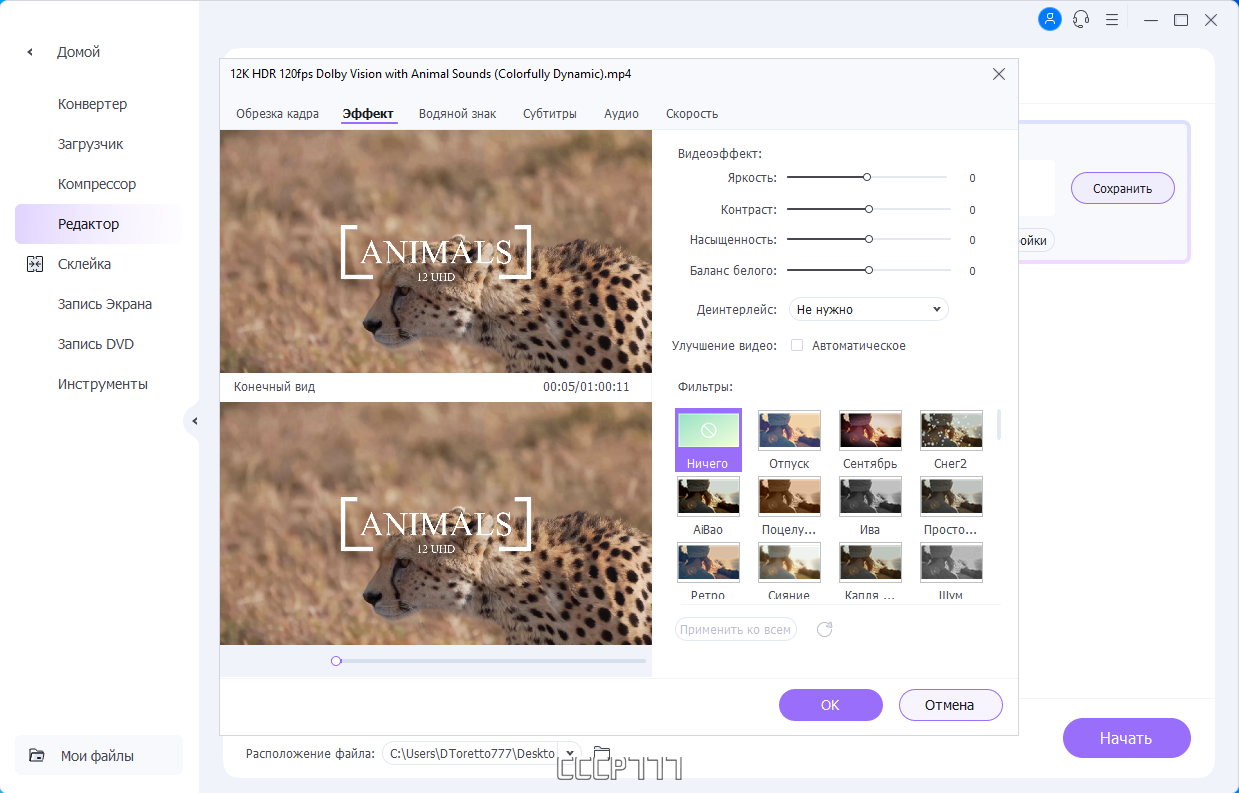Viewport: 1239px width, 793px height.
Task: Open Инструменты in the sidebar
Action: [x=103, y=384]
